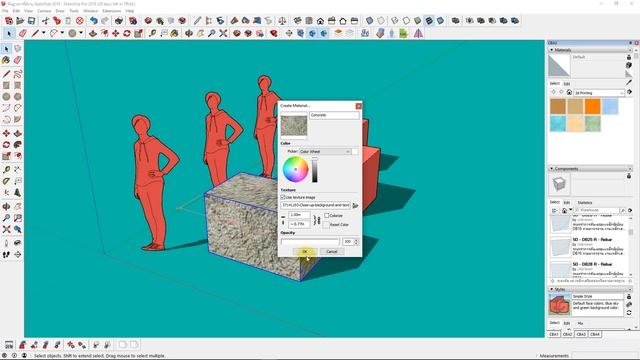The height and width of the screenshot is (360, 640).
Task: Select the Walk footprints tool in left toolbar
Action: 6,254
